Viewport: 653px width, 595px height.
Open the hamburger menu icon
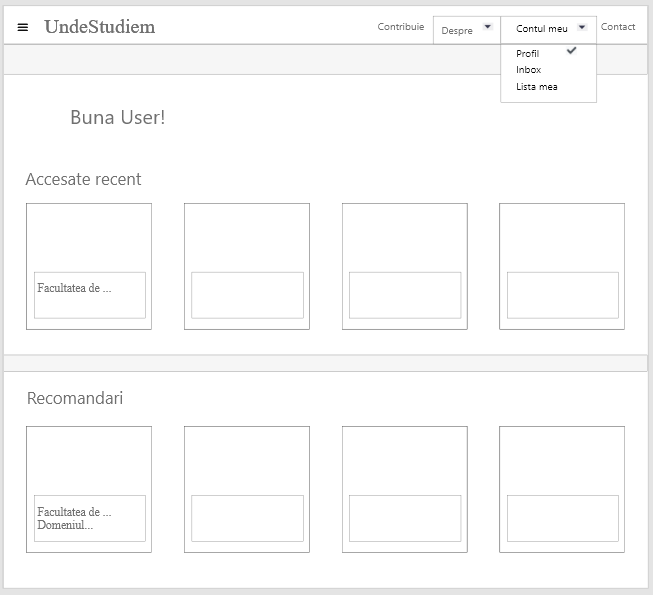tap(23, 27)
